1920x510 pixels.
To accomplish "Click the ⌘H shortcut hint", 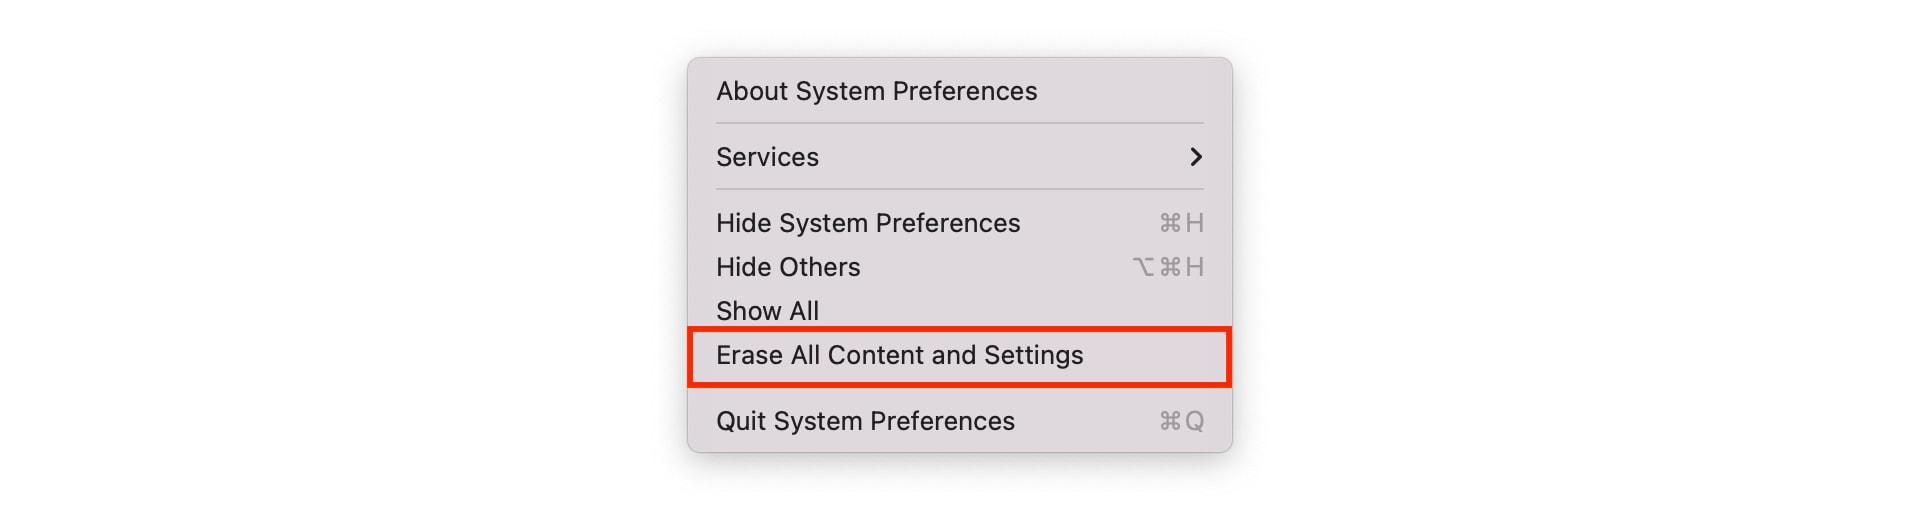I will (x=1181, y=223).
